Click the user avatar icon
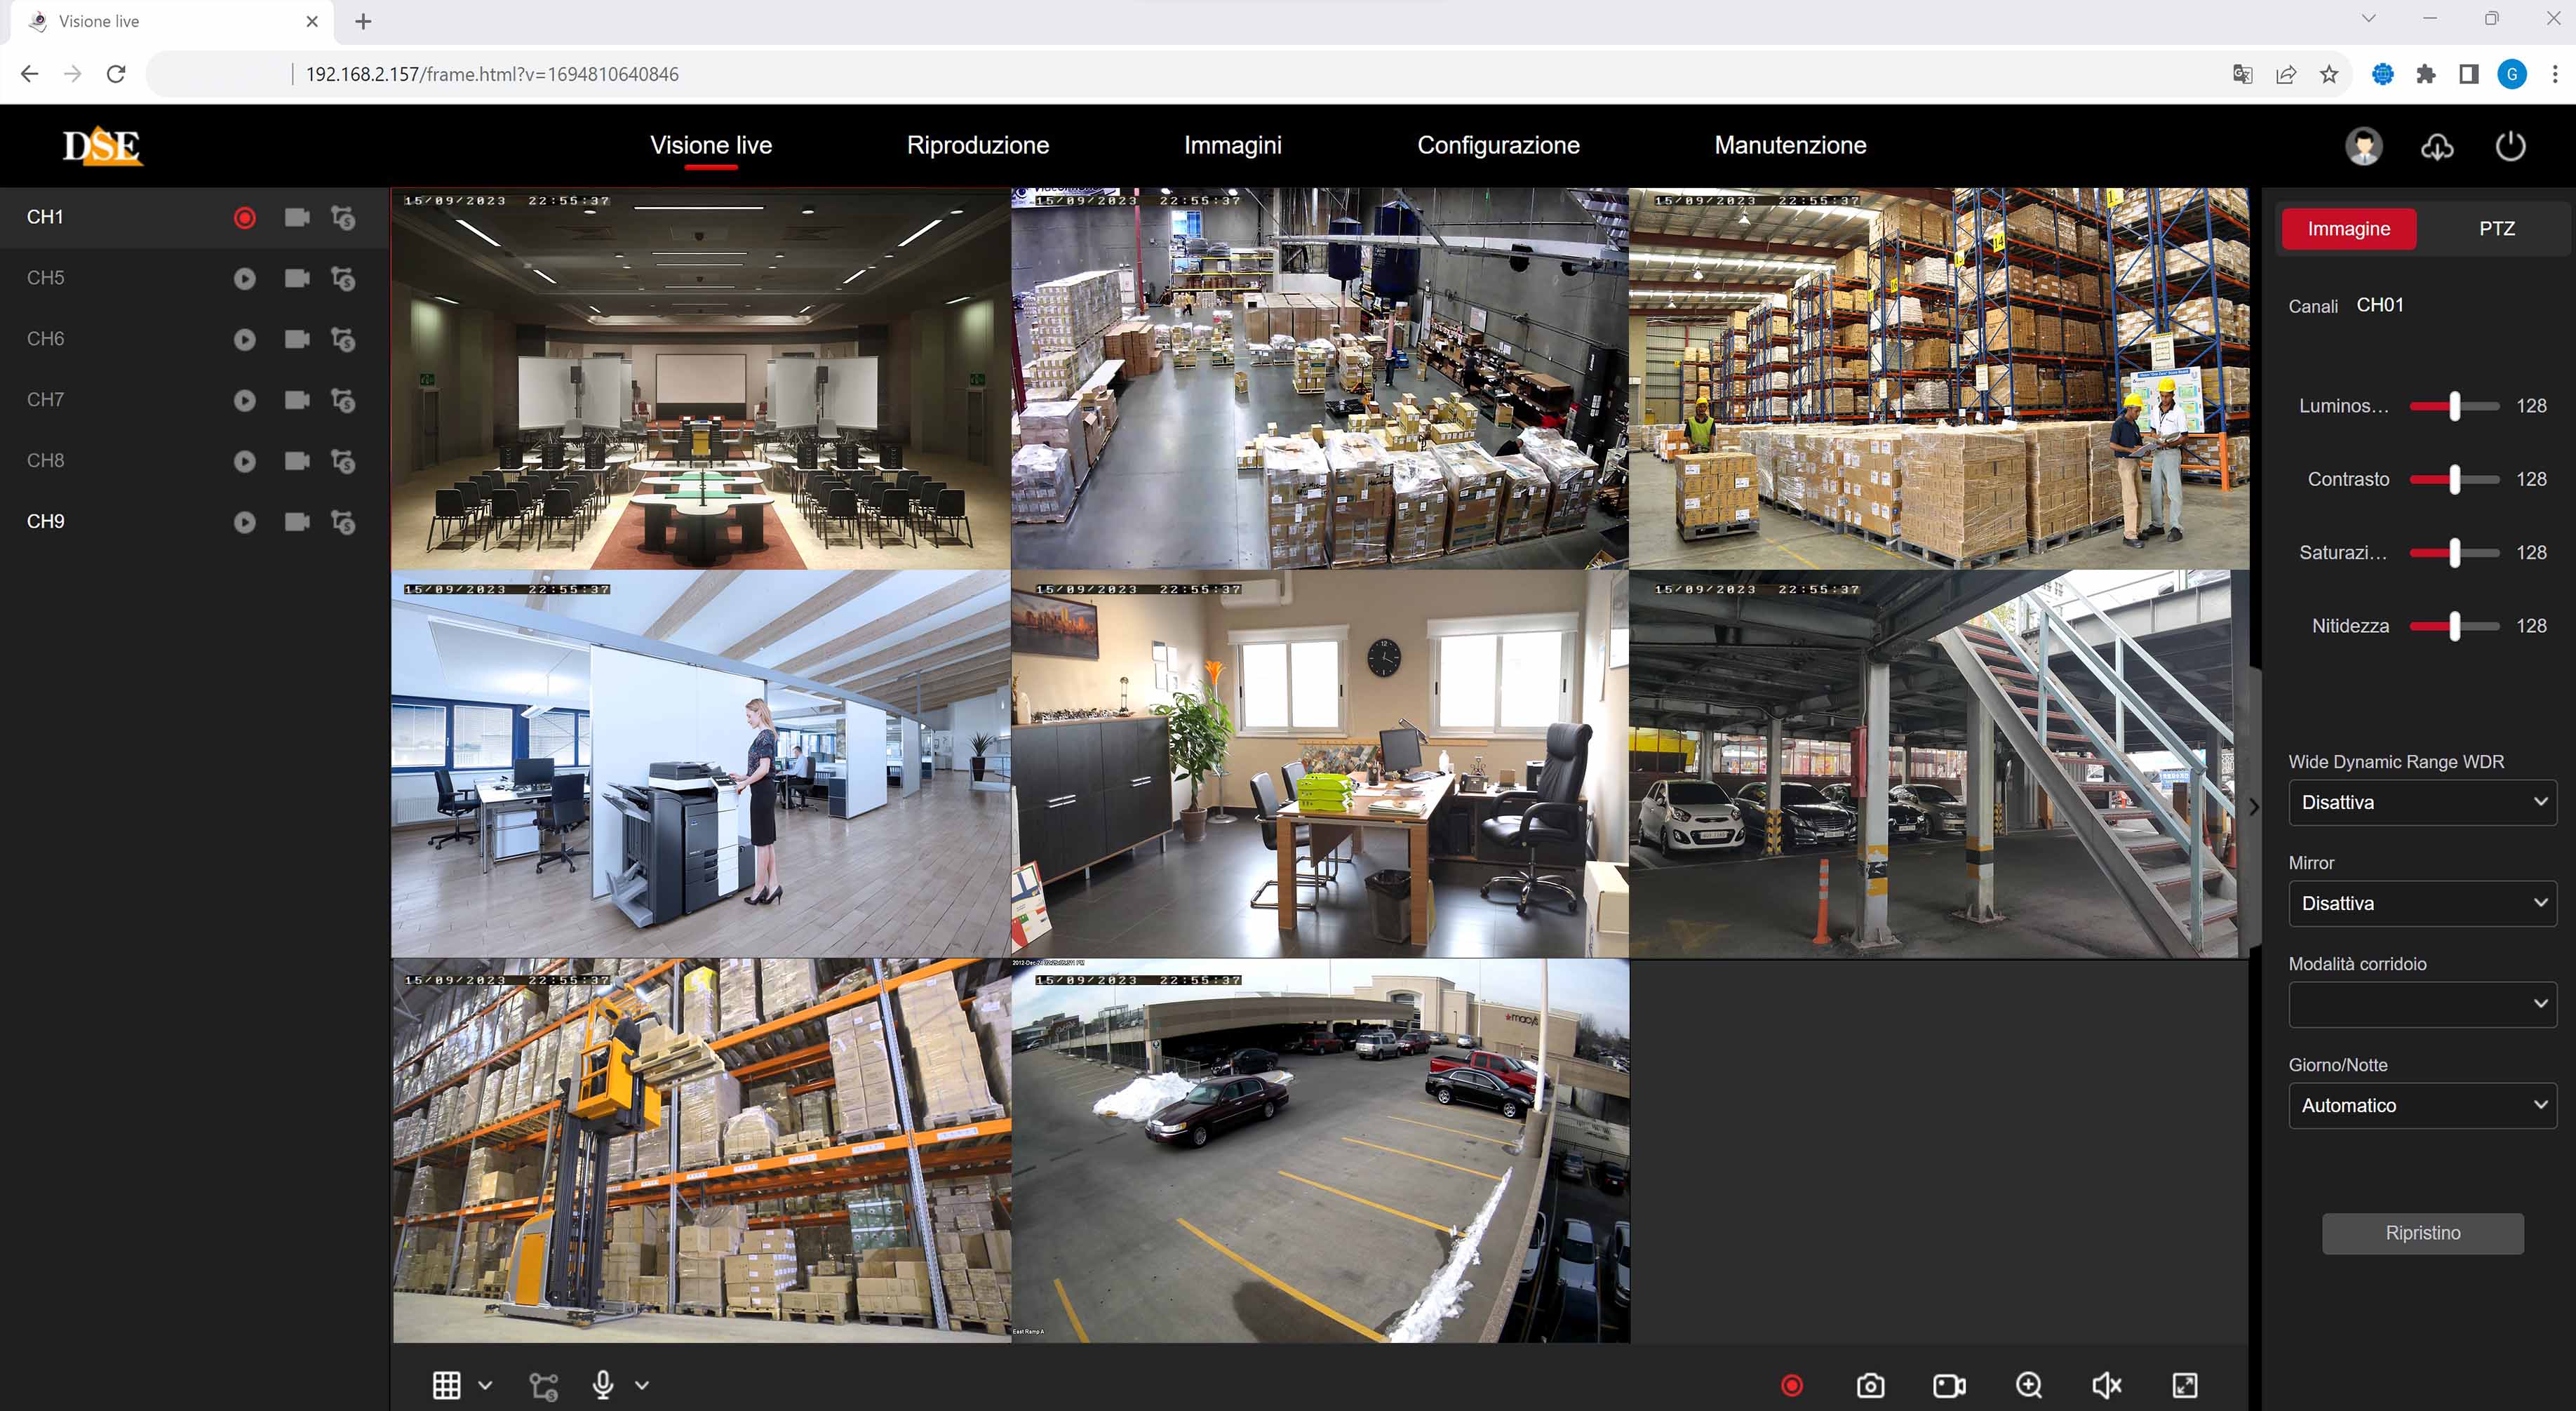The image size is (2576, 1411). (2363, 147)
